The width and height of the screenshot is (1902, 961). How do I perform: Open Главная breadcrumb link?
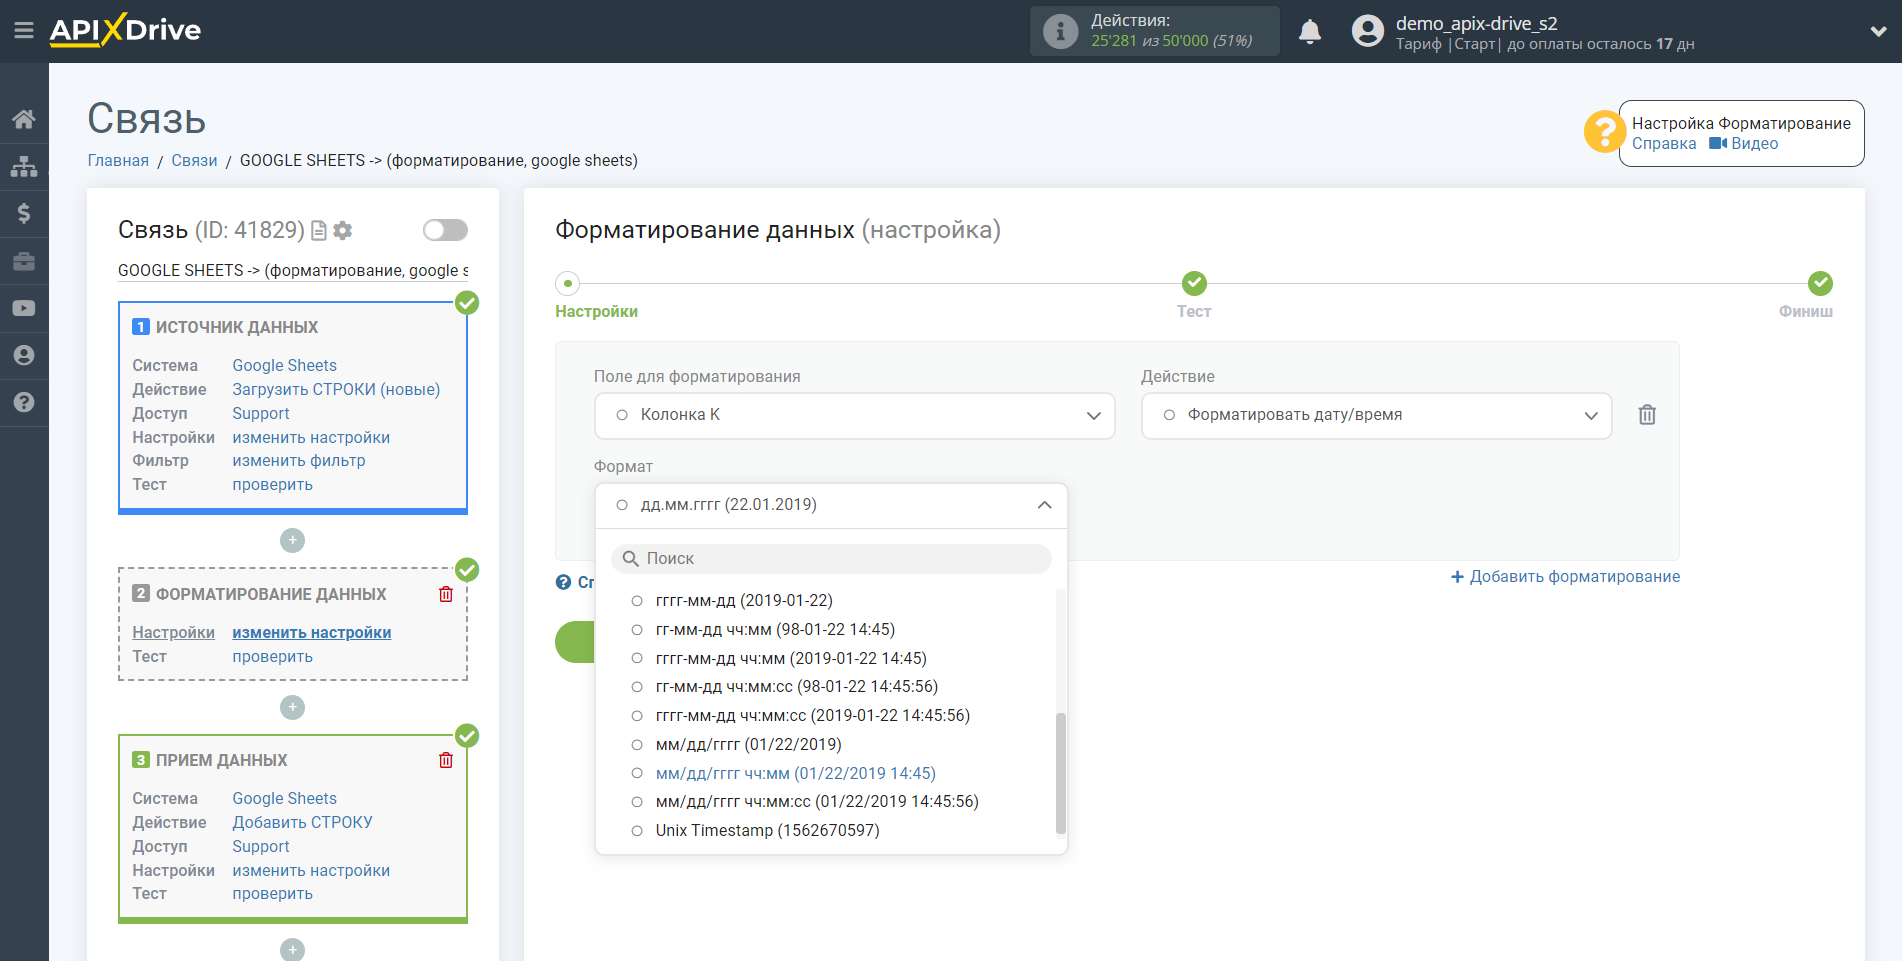click(x=118, y=161)
